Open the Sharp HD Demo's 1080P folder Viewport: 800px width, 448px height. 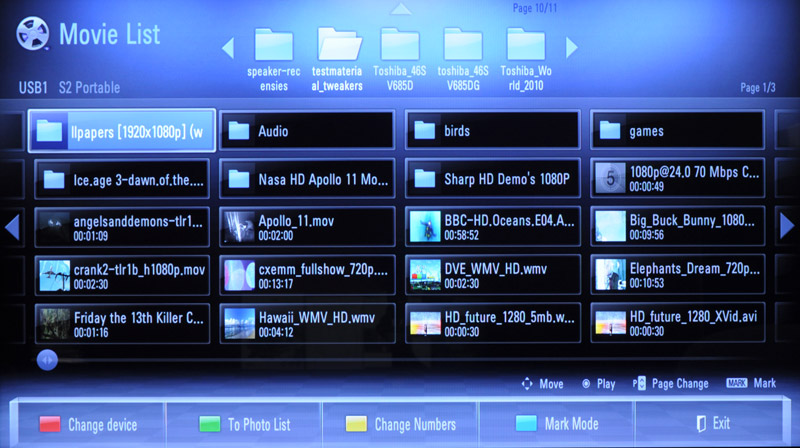[492, 179]
